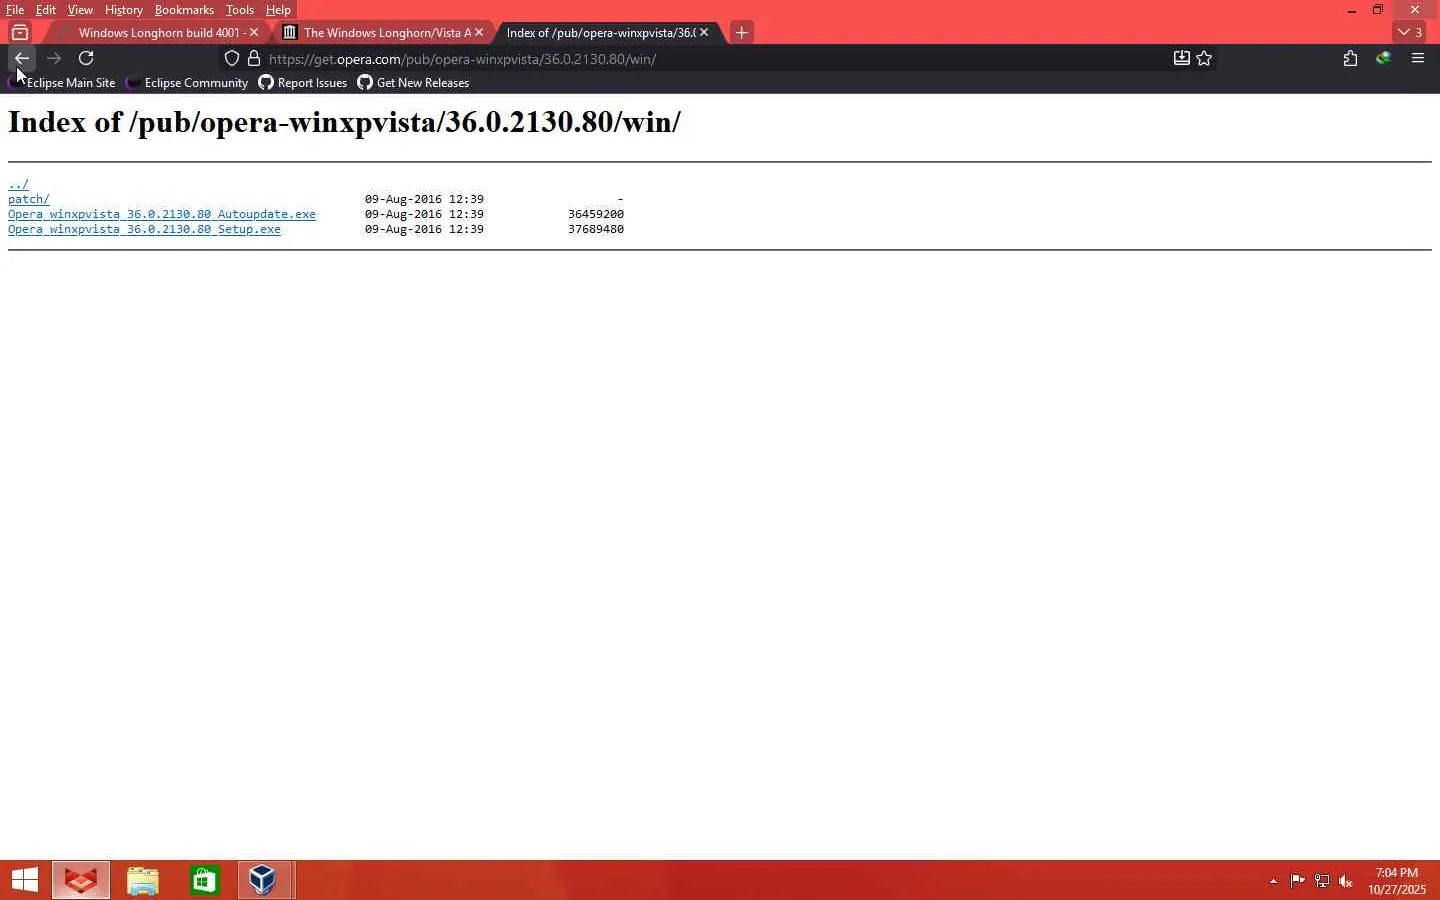Open the patch/ directory link
1440x900 pixels.
coord(29,199)
